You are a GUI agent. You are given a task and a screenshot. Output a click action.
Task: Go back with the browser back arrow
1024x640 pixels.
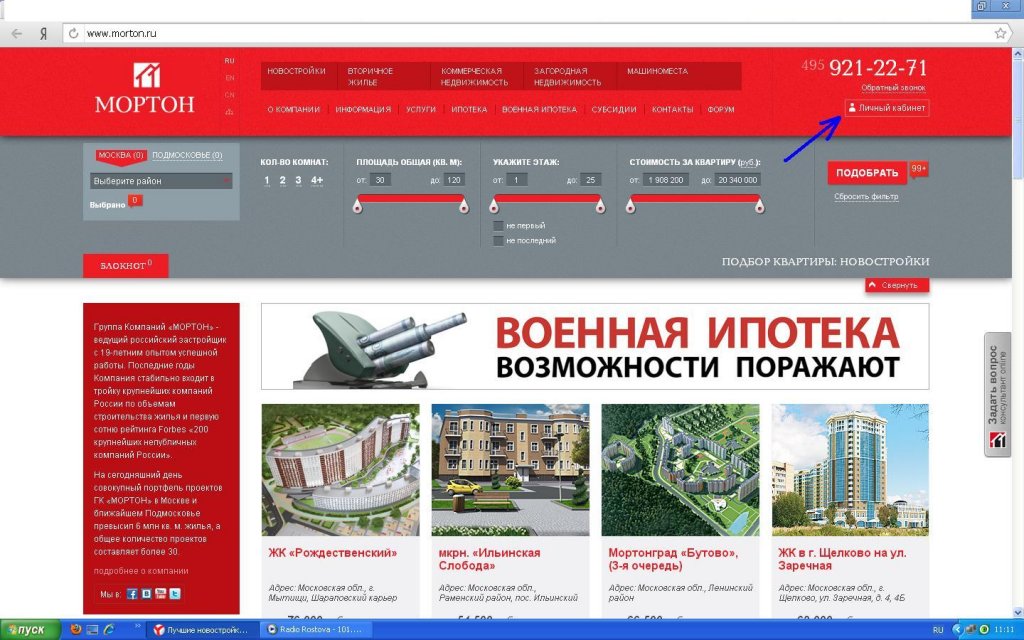pos(17,33)
